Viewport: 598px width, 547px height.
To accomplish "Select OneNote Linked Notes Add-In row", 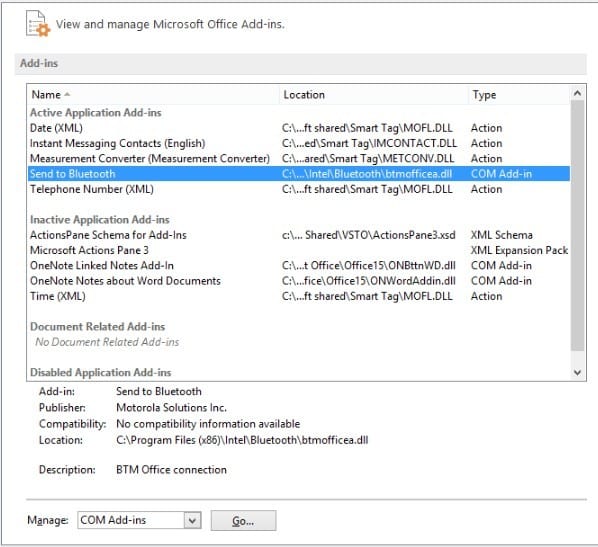I will [x=299, y=265].
